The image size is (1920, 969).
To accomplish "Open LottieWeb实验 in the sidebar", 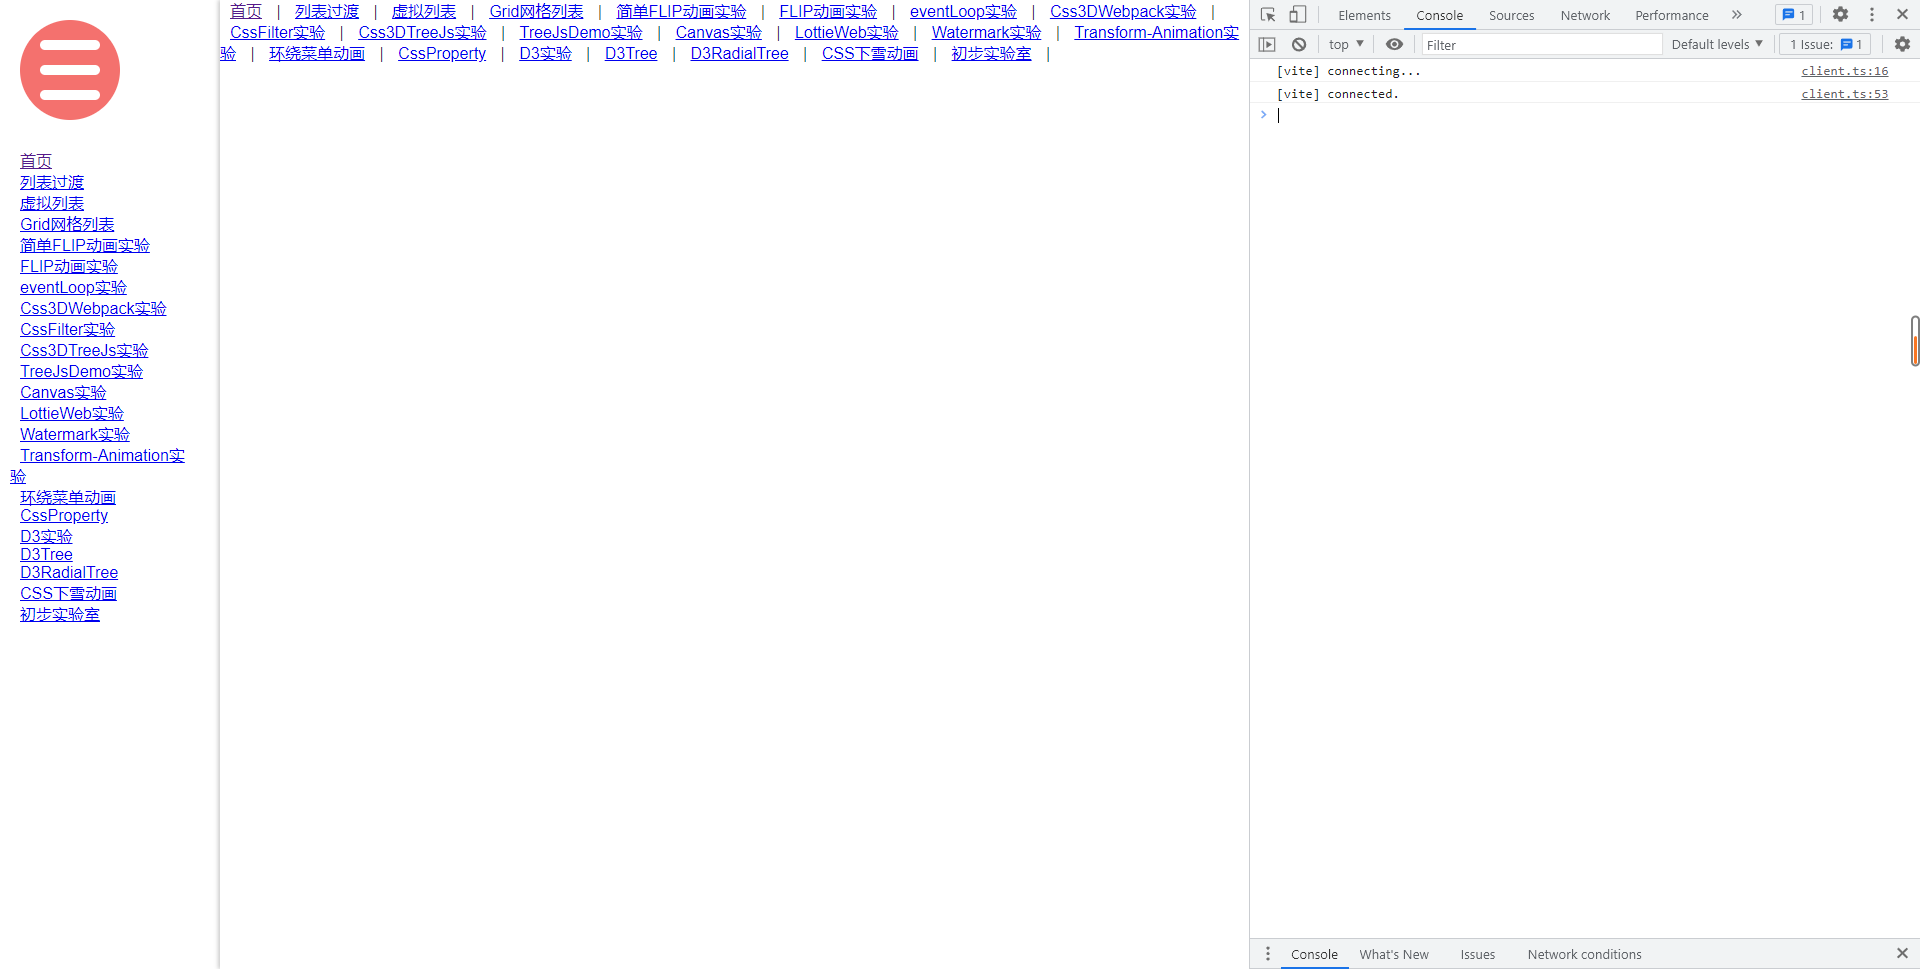I will click(72, 413).
